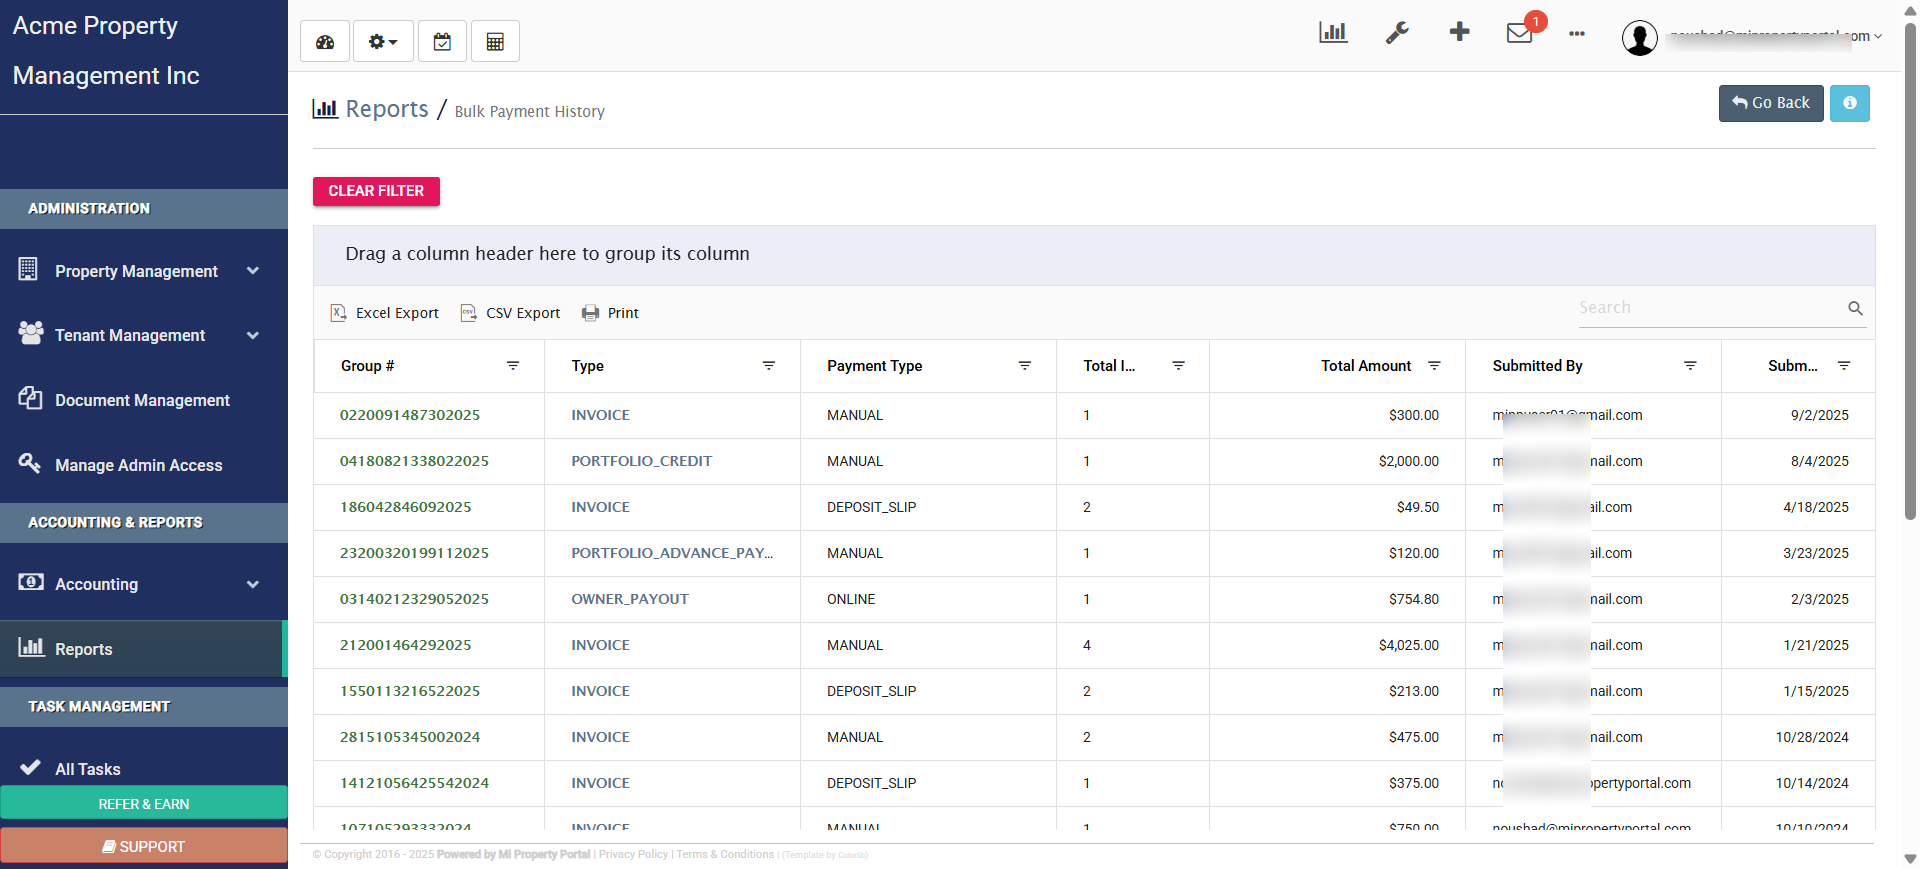Click the plus add icon in header
1920x869 pixels.
[1459, 32]
